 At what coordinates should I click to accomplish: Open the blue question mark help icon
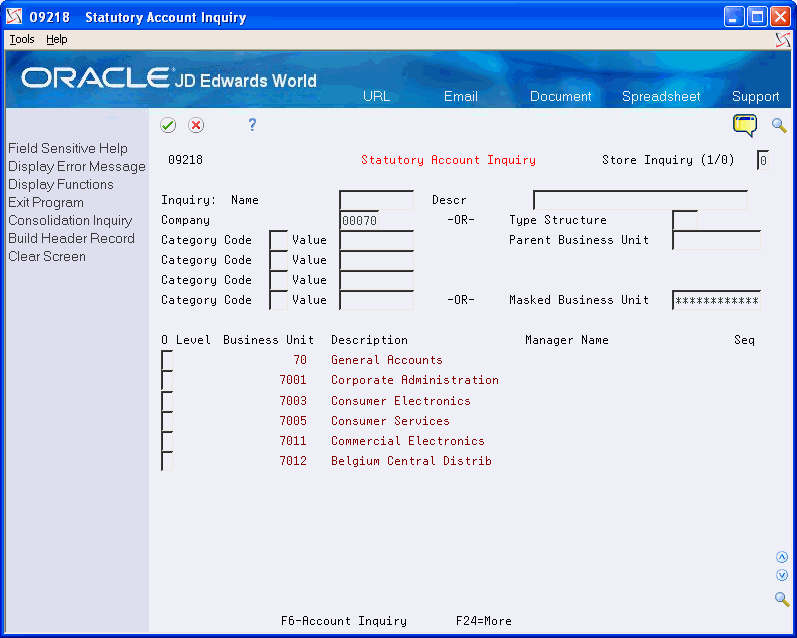click(x=252, y=125)
